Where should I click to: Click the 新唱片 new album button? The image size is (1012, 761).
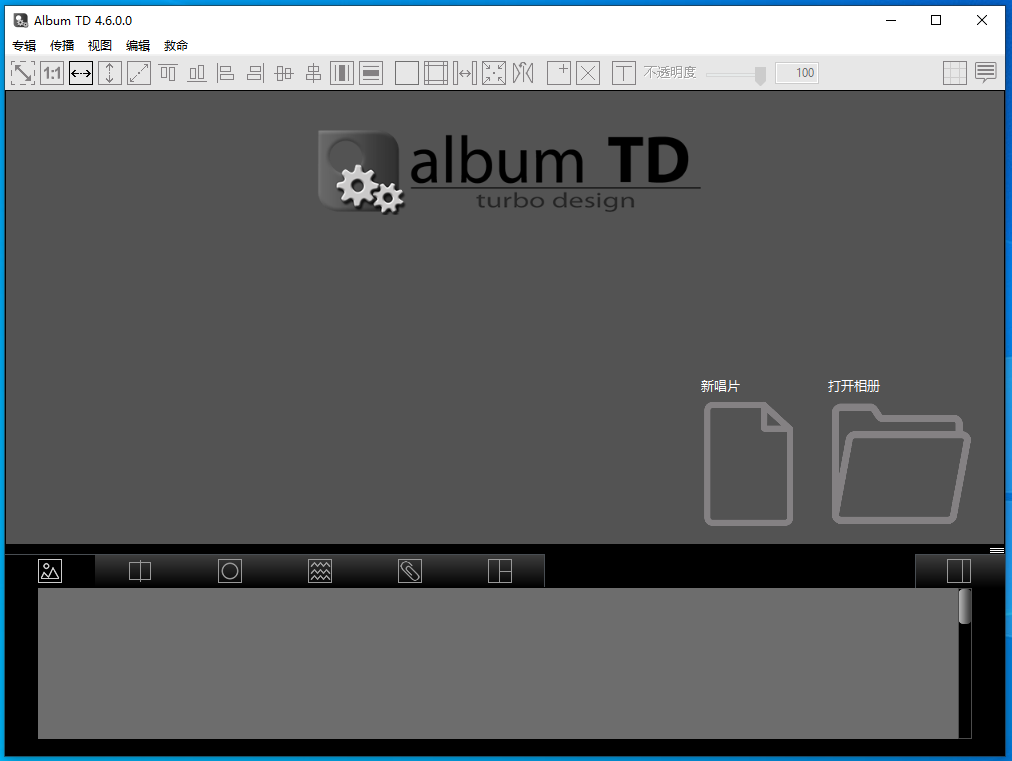click(x=748, y=462)
